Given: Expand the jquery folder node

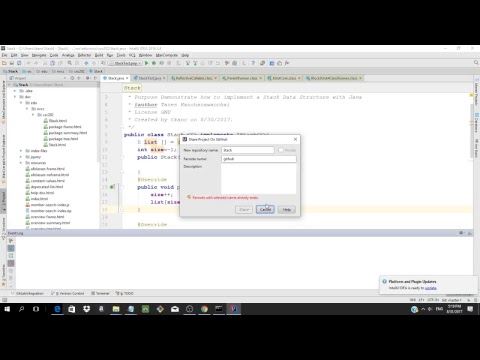Looking at the screenshot, I should coord(21,157).
